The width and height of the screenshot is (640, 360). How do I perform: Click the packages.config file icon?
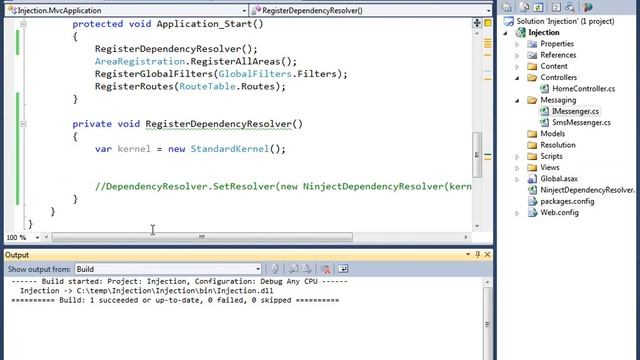(532, 201)
